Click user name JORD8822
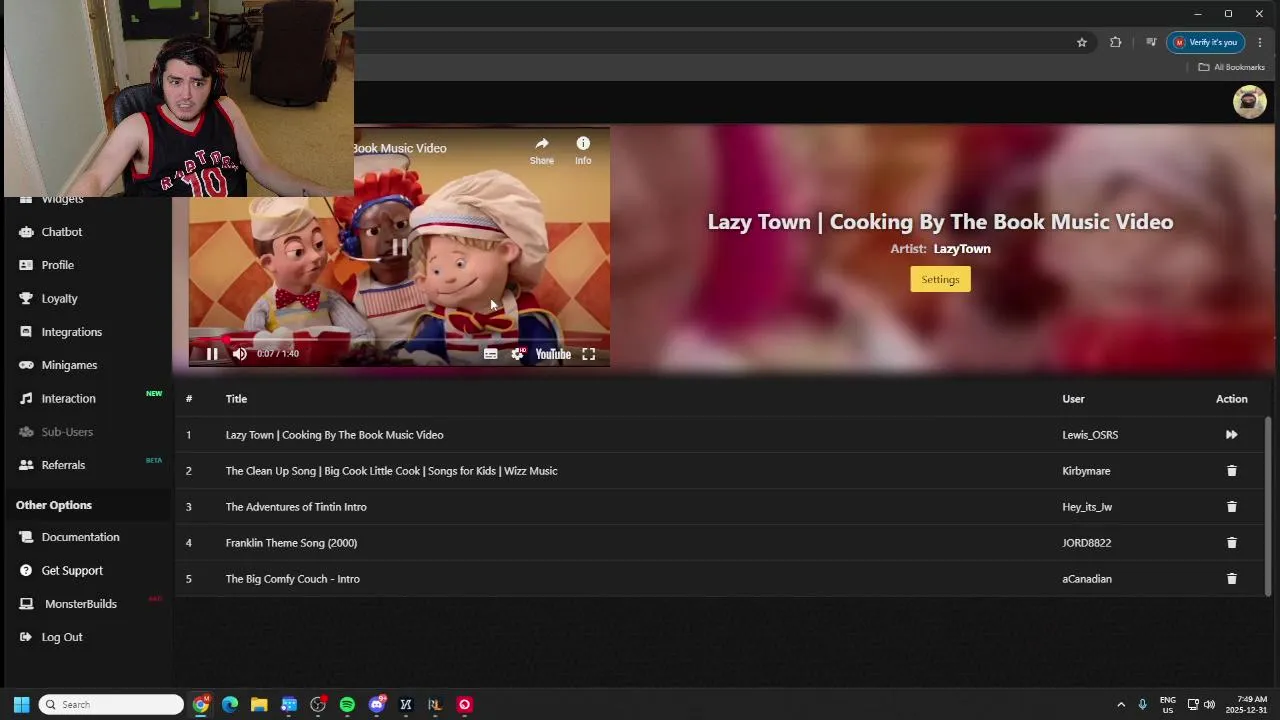 (x=1087, y=543)
